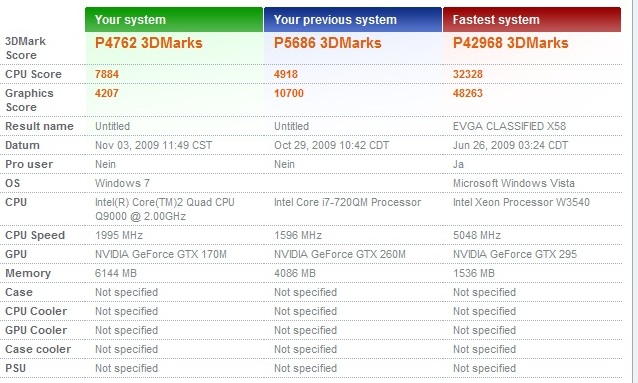Click the P4762 3DMarks score
Screen dimensions: 638x383
click(x=149, y=43)
